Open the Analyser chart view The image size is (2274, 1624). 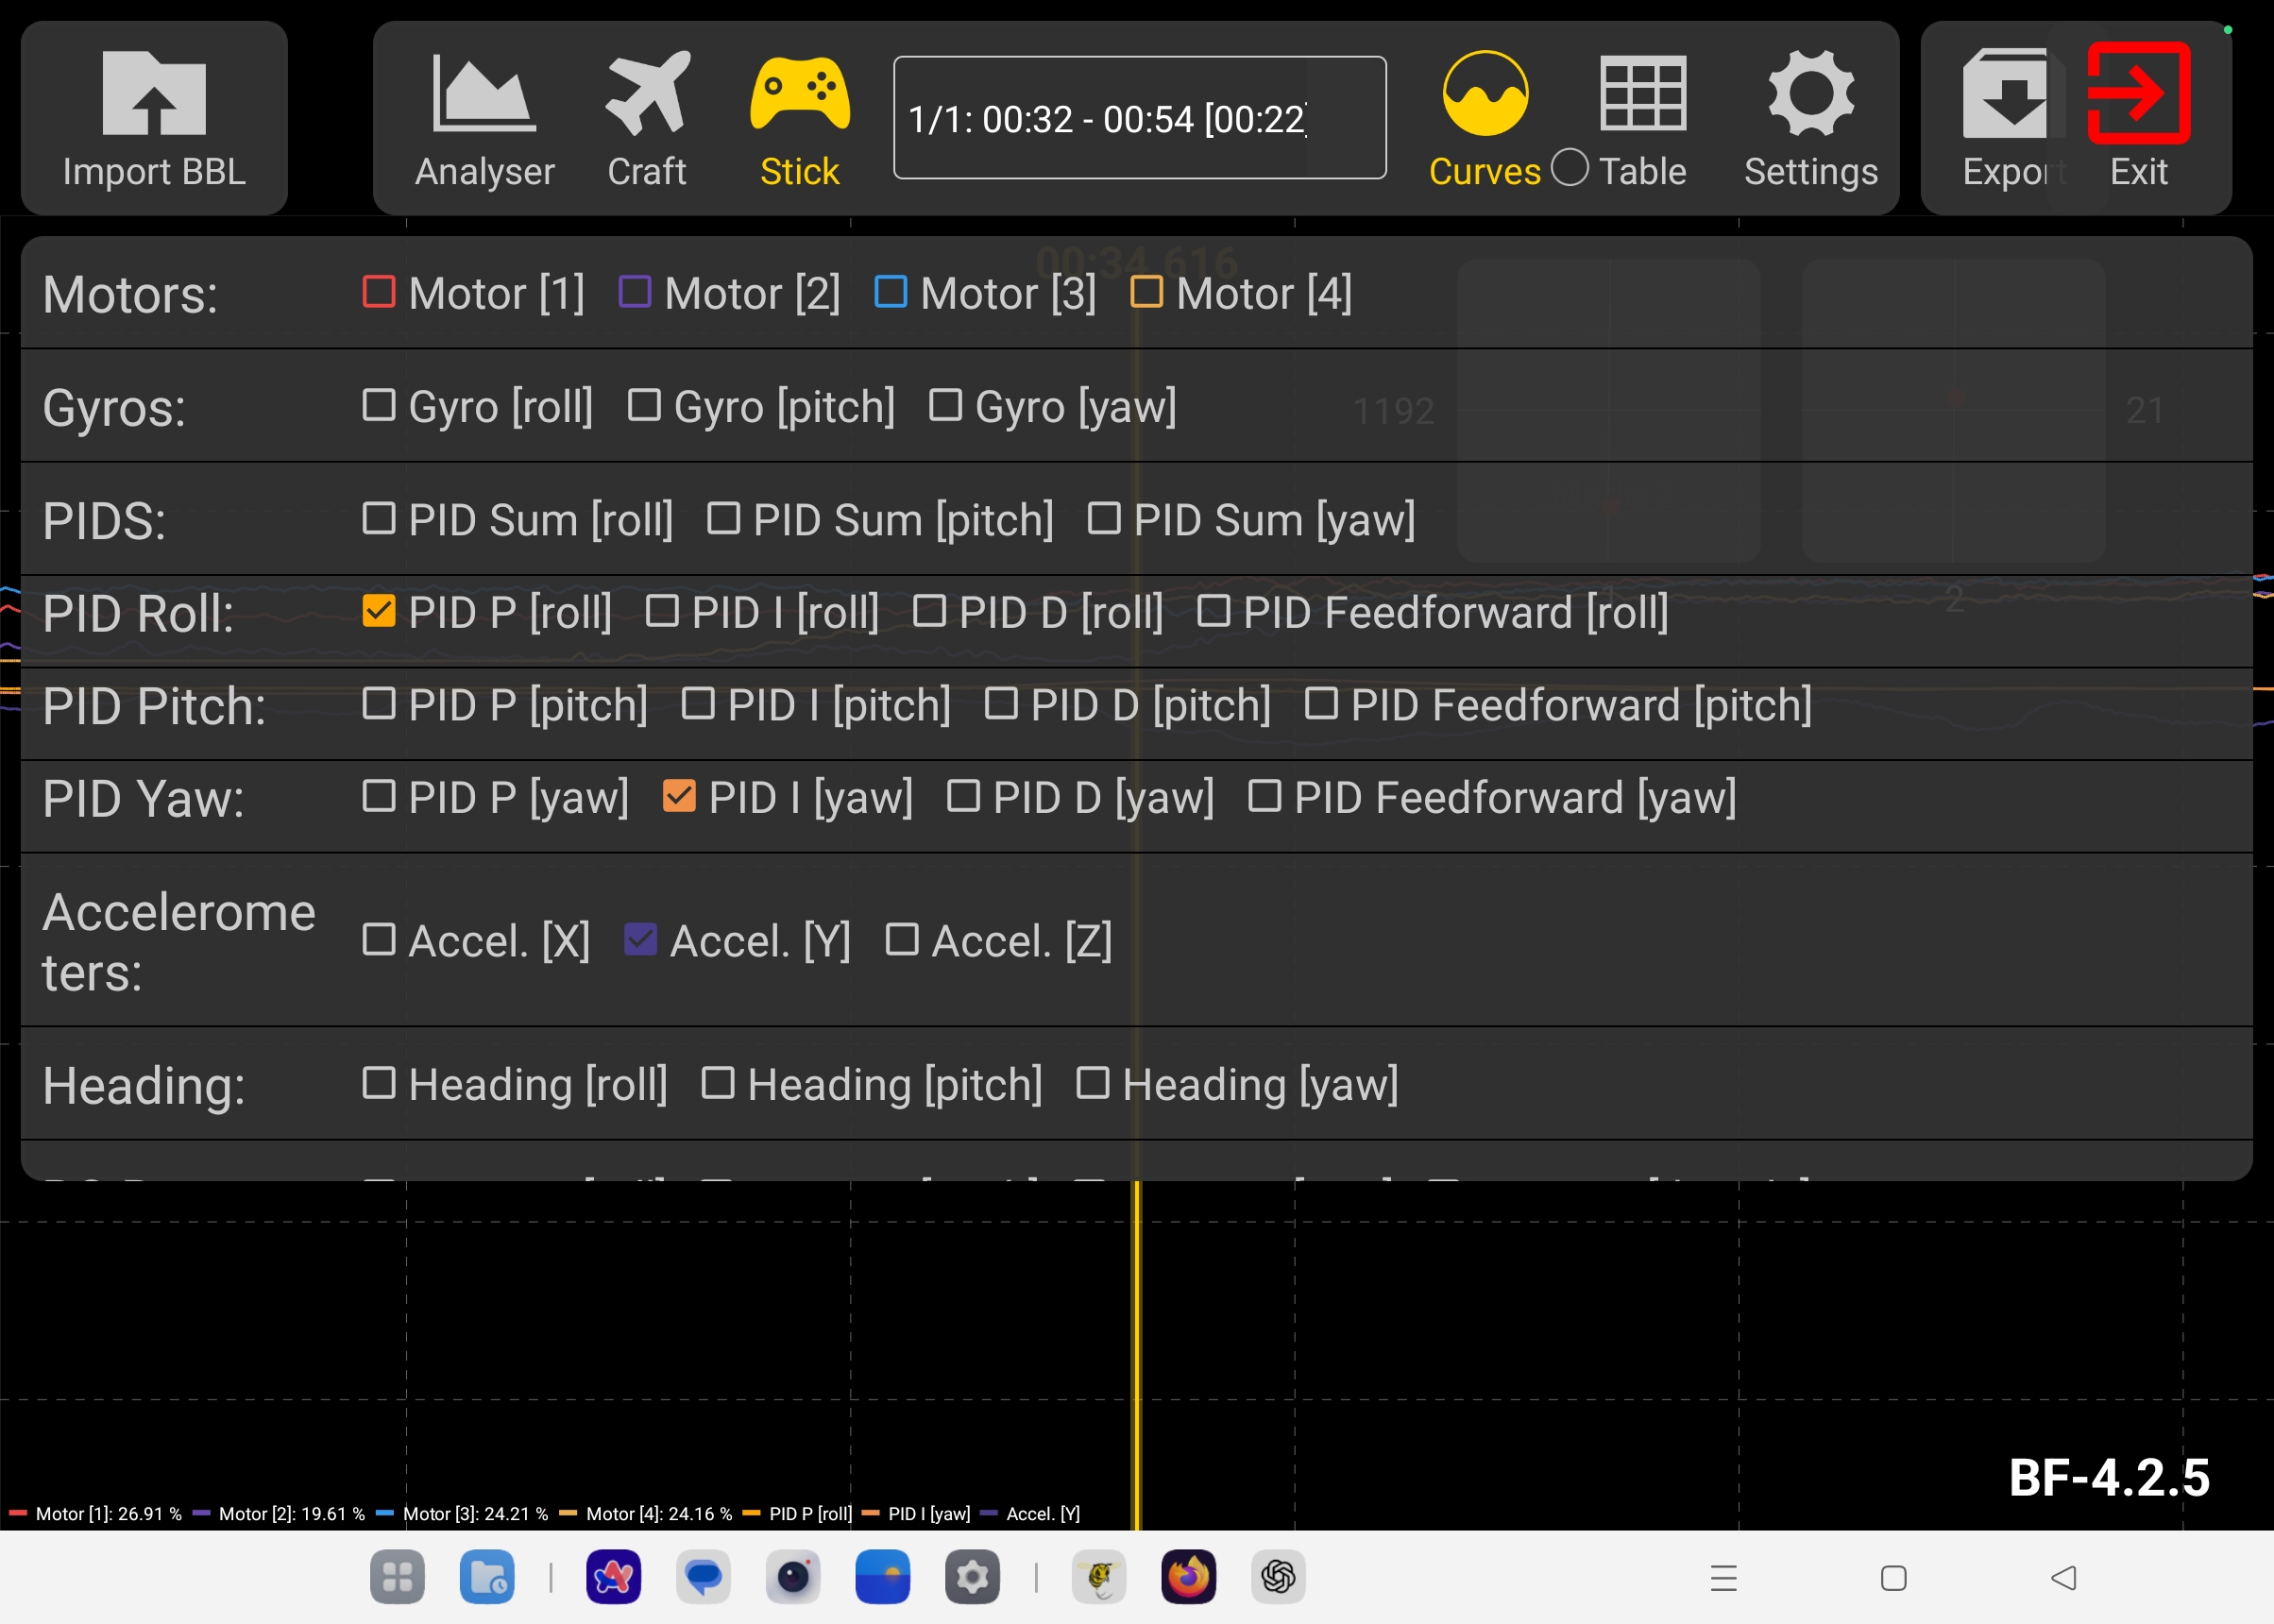point(484,93)
